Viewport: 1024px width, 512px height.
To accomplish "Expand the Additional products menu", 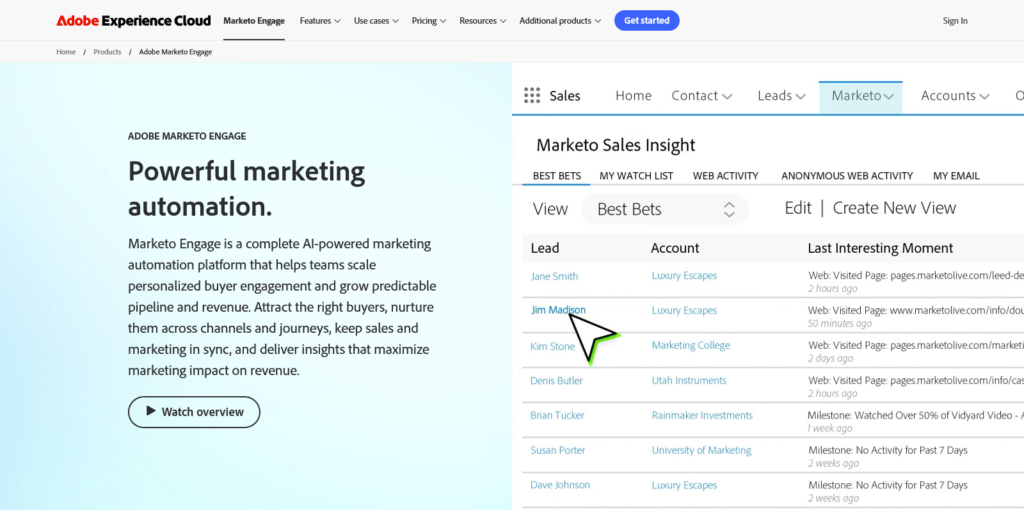I will (x=560, y=21).
